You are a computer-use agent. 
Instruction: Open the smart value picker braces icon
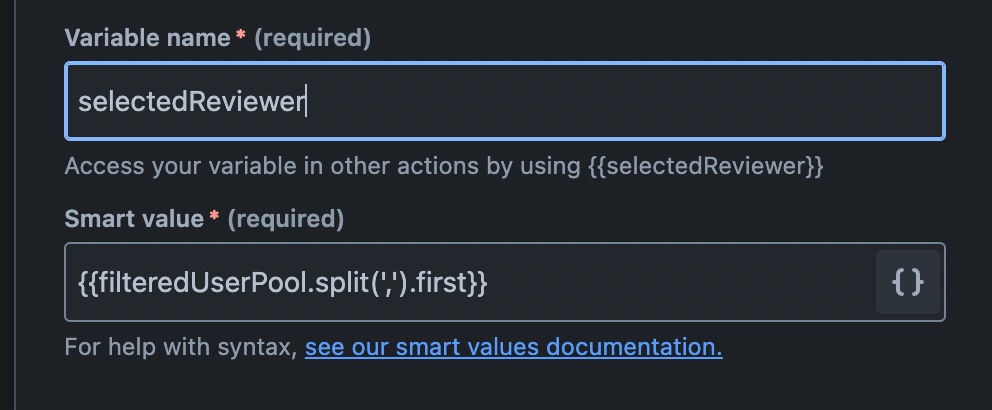(x=908, y=282)
